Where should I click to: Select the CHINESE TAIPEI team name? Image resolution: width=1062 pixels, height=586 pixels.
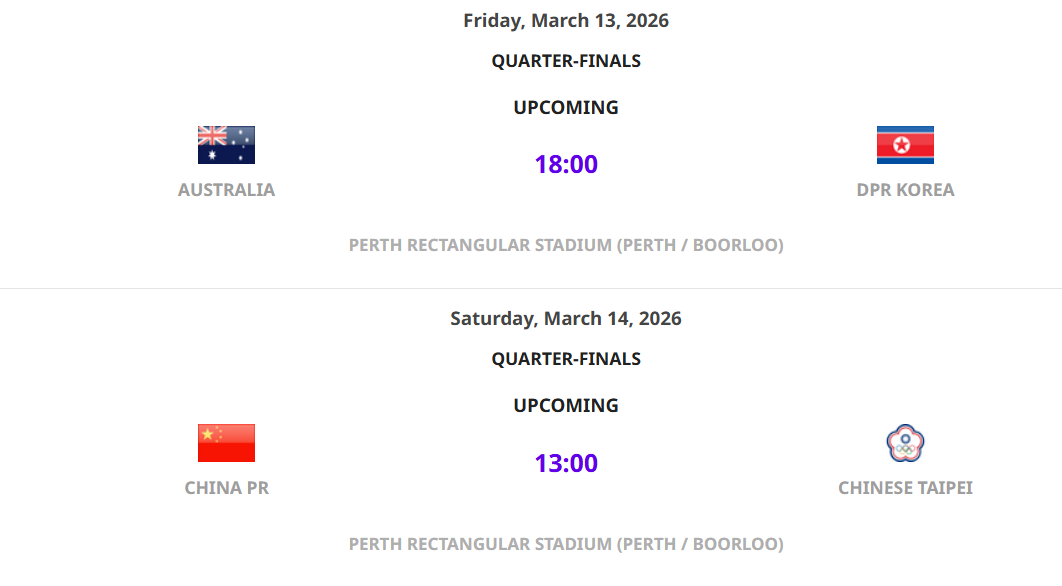coord(905,488)
